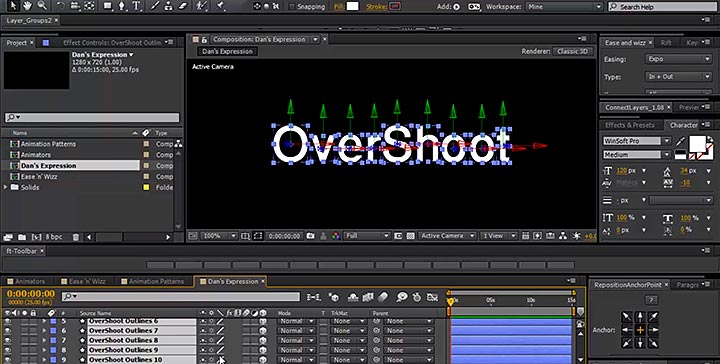This screenshot has height=364, width=720.
Task: Click the bottom-left anchor arrow button
Action: pyautogui.click(x=627, y=343)
